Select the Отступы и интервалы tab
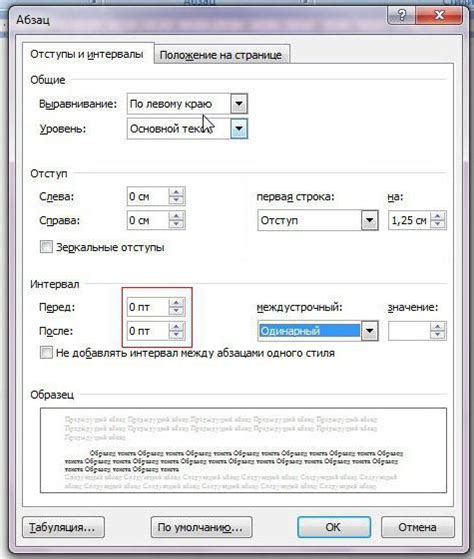474x559 pixels. 87,54
